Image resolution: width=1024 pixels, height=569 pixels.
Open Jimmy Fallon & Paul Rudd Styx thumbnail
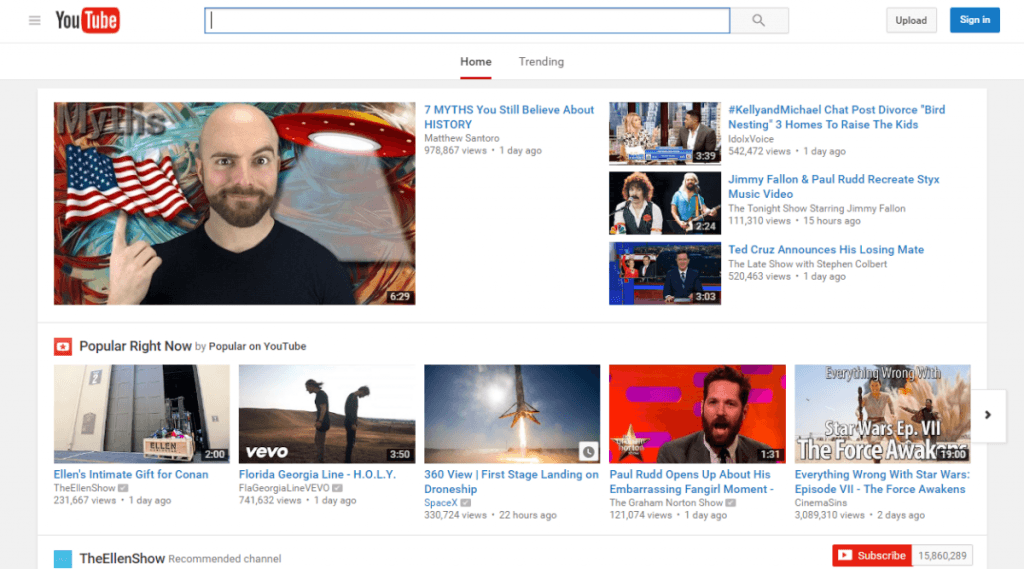tap(664, 203)
